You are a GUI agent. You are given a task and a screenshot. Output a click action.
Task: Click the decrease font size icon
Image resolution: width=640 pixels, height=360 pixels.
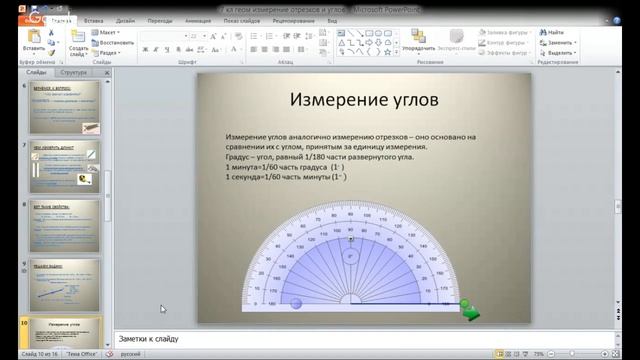[223, 37]
